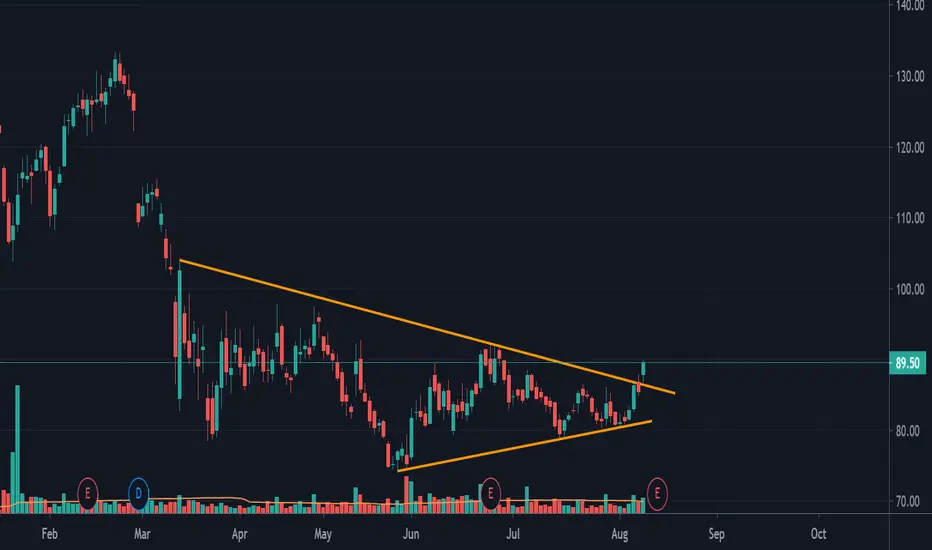
Task: Click the late June earnings E marker
Action: coord(490,494)
